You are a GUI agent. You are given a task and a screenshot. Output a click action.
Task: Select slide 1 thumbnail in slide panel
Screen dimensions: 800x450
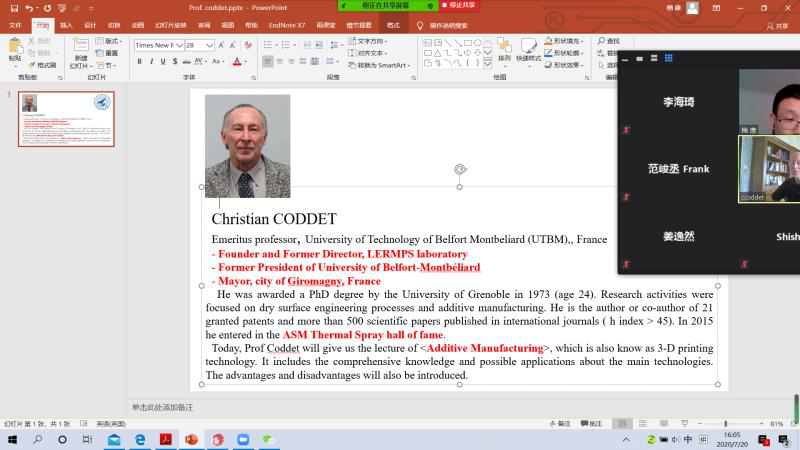[x=67, y=119]
